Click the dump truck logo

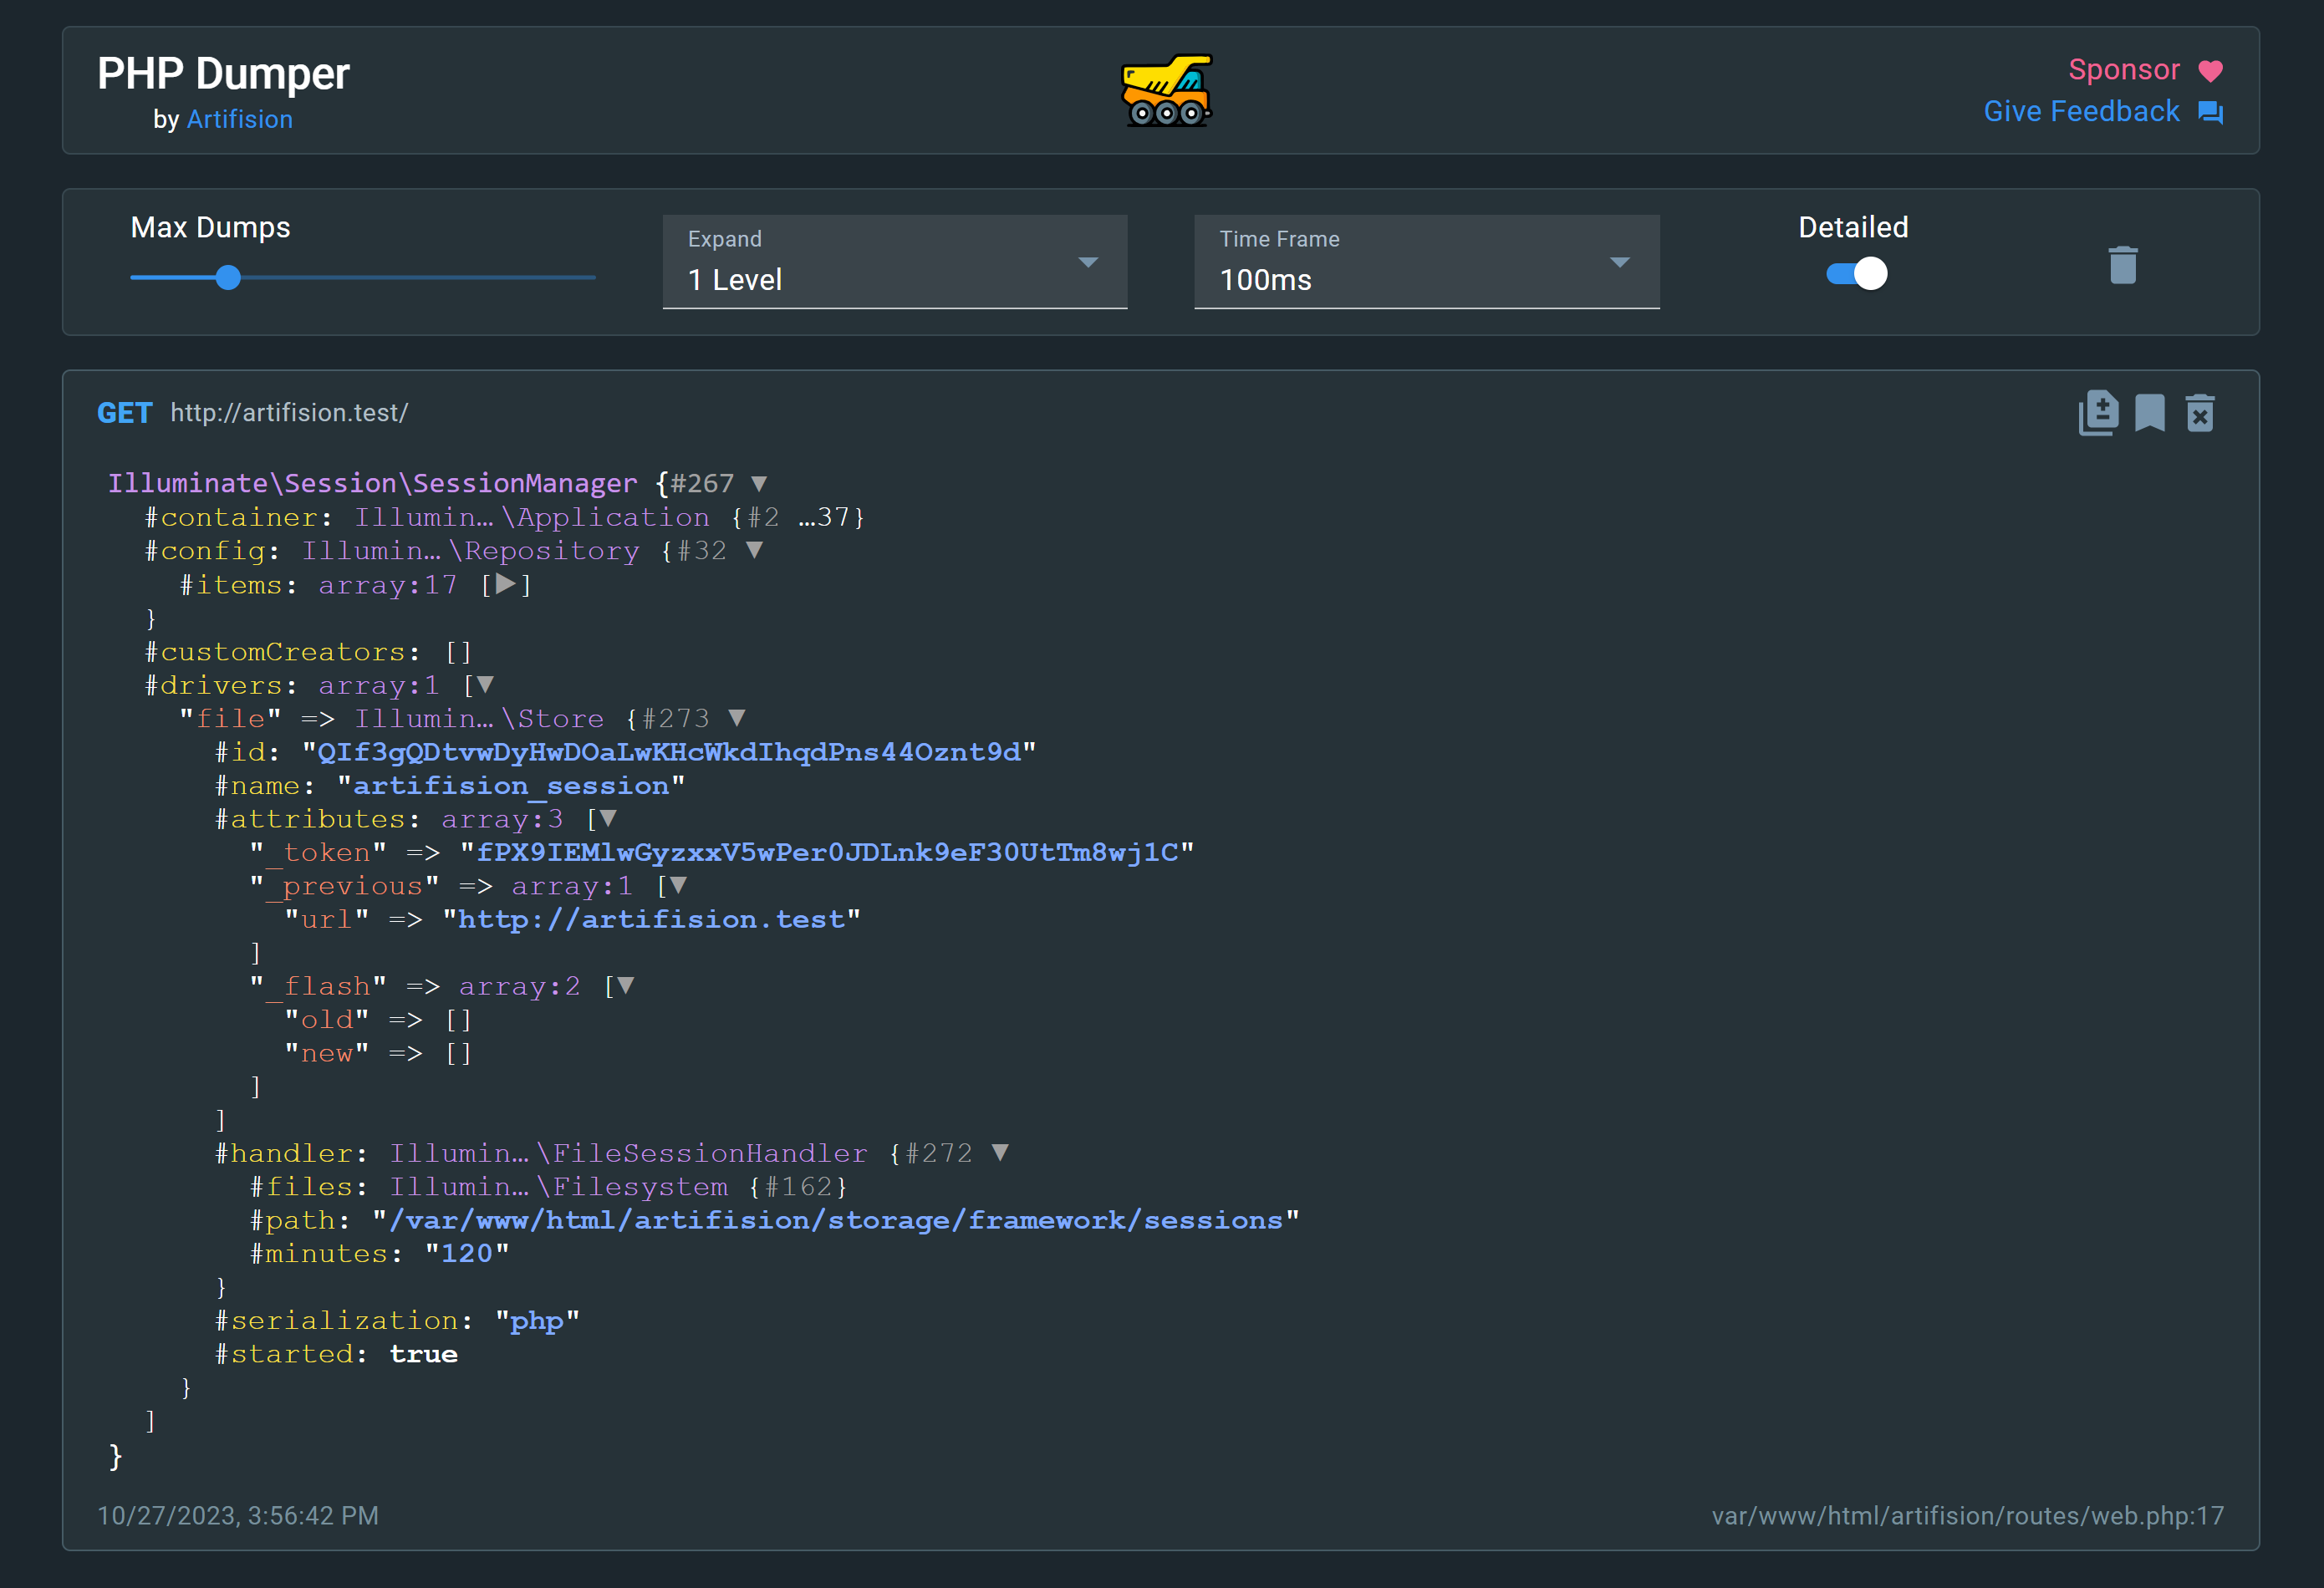click(1166, 92)
